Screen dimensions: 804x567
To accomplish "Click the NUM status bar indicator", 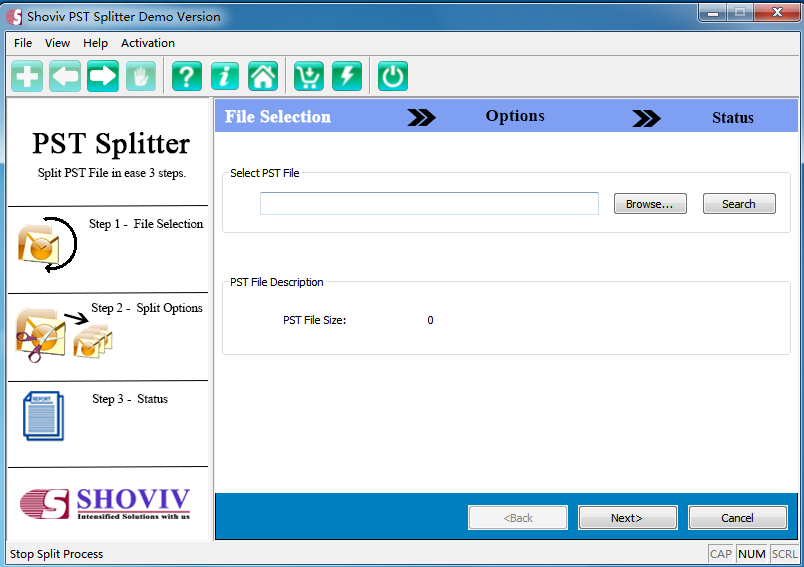I will point(752,554).
